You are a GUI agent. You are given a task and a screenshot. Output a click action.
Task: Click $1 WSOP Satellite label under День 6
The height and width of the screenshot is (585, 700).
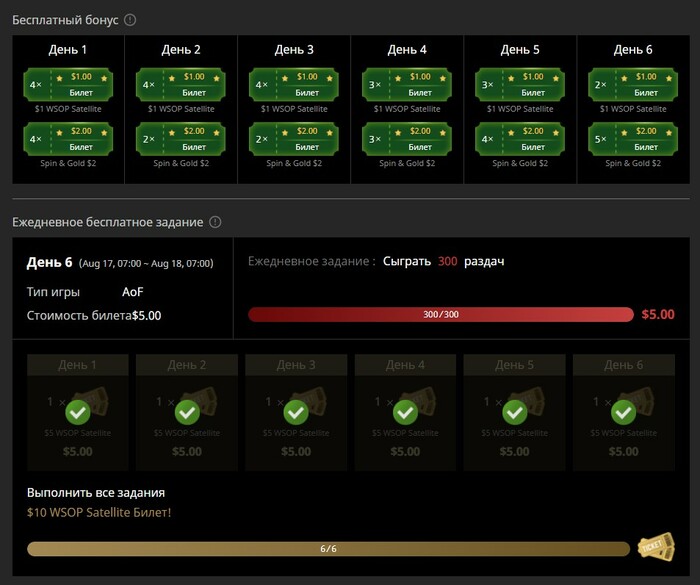(x=633, y=109)
